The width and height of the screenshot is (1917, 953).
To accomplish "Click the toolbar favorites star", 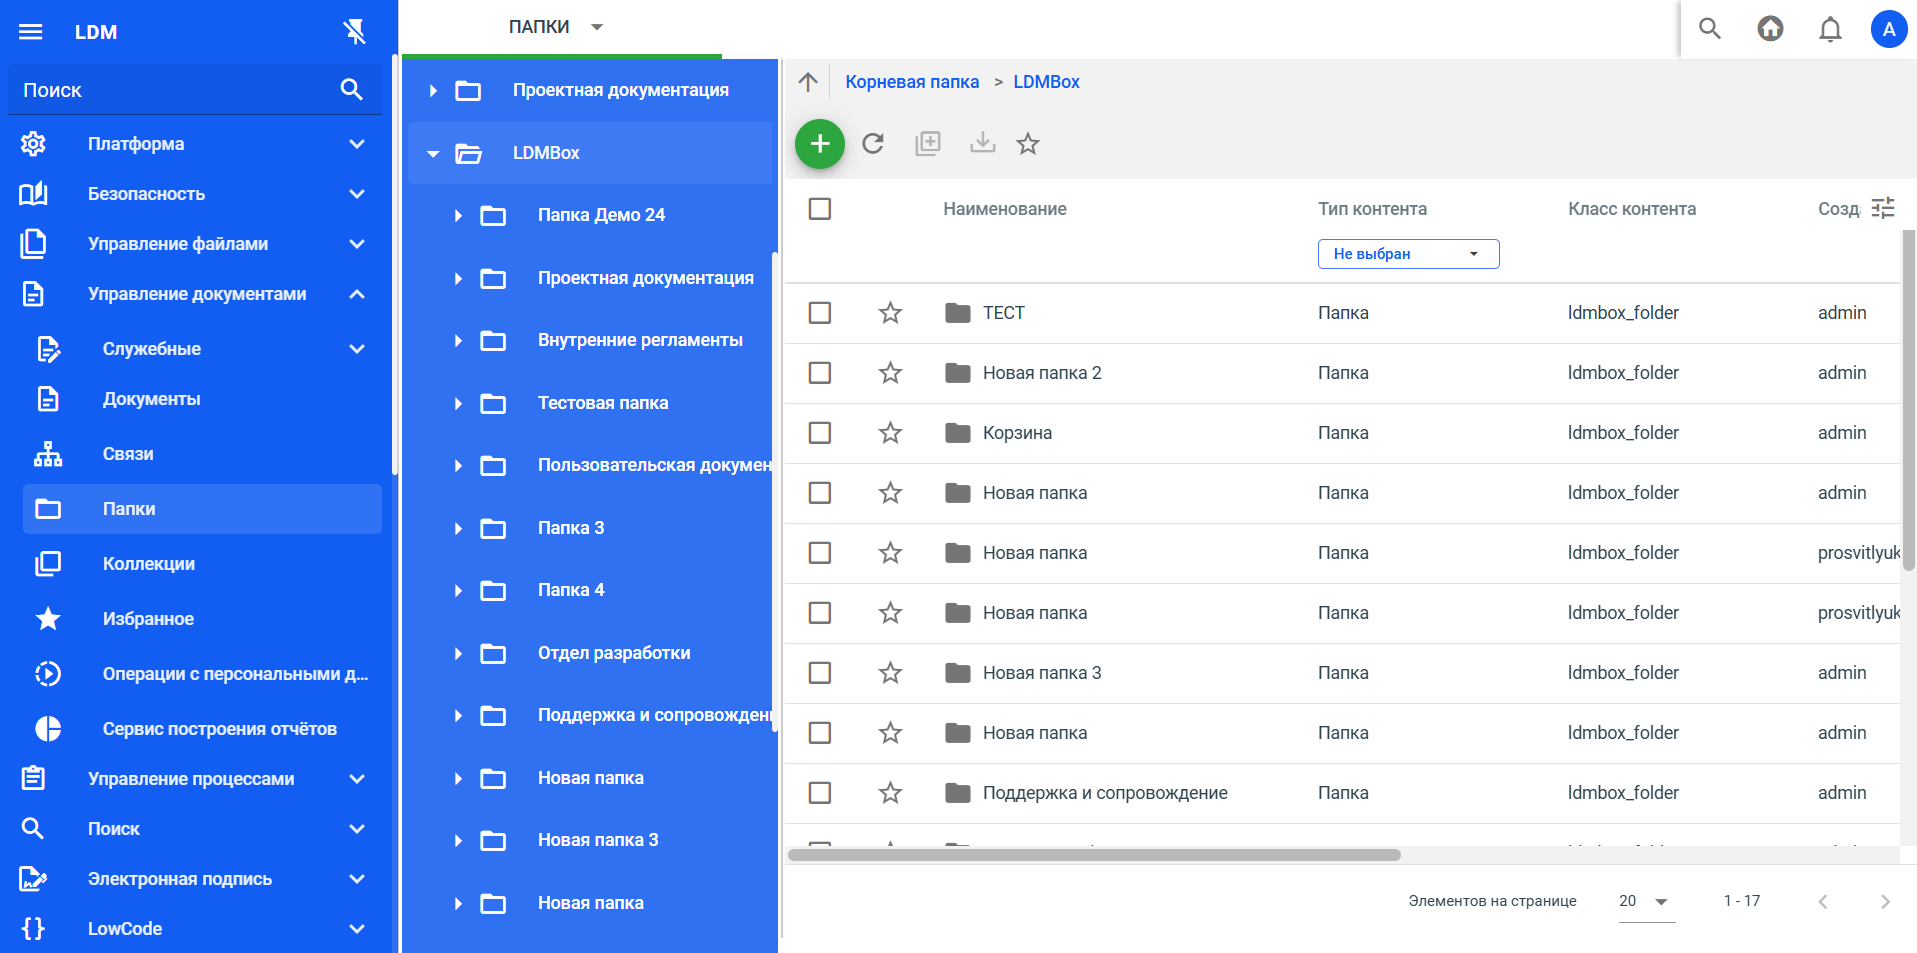I will 1028,144.
